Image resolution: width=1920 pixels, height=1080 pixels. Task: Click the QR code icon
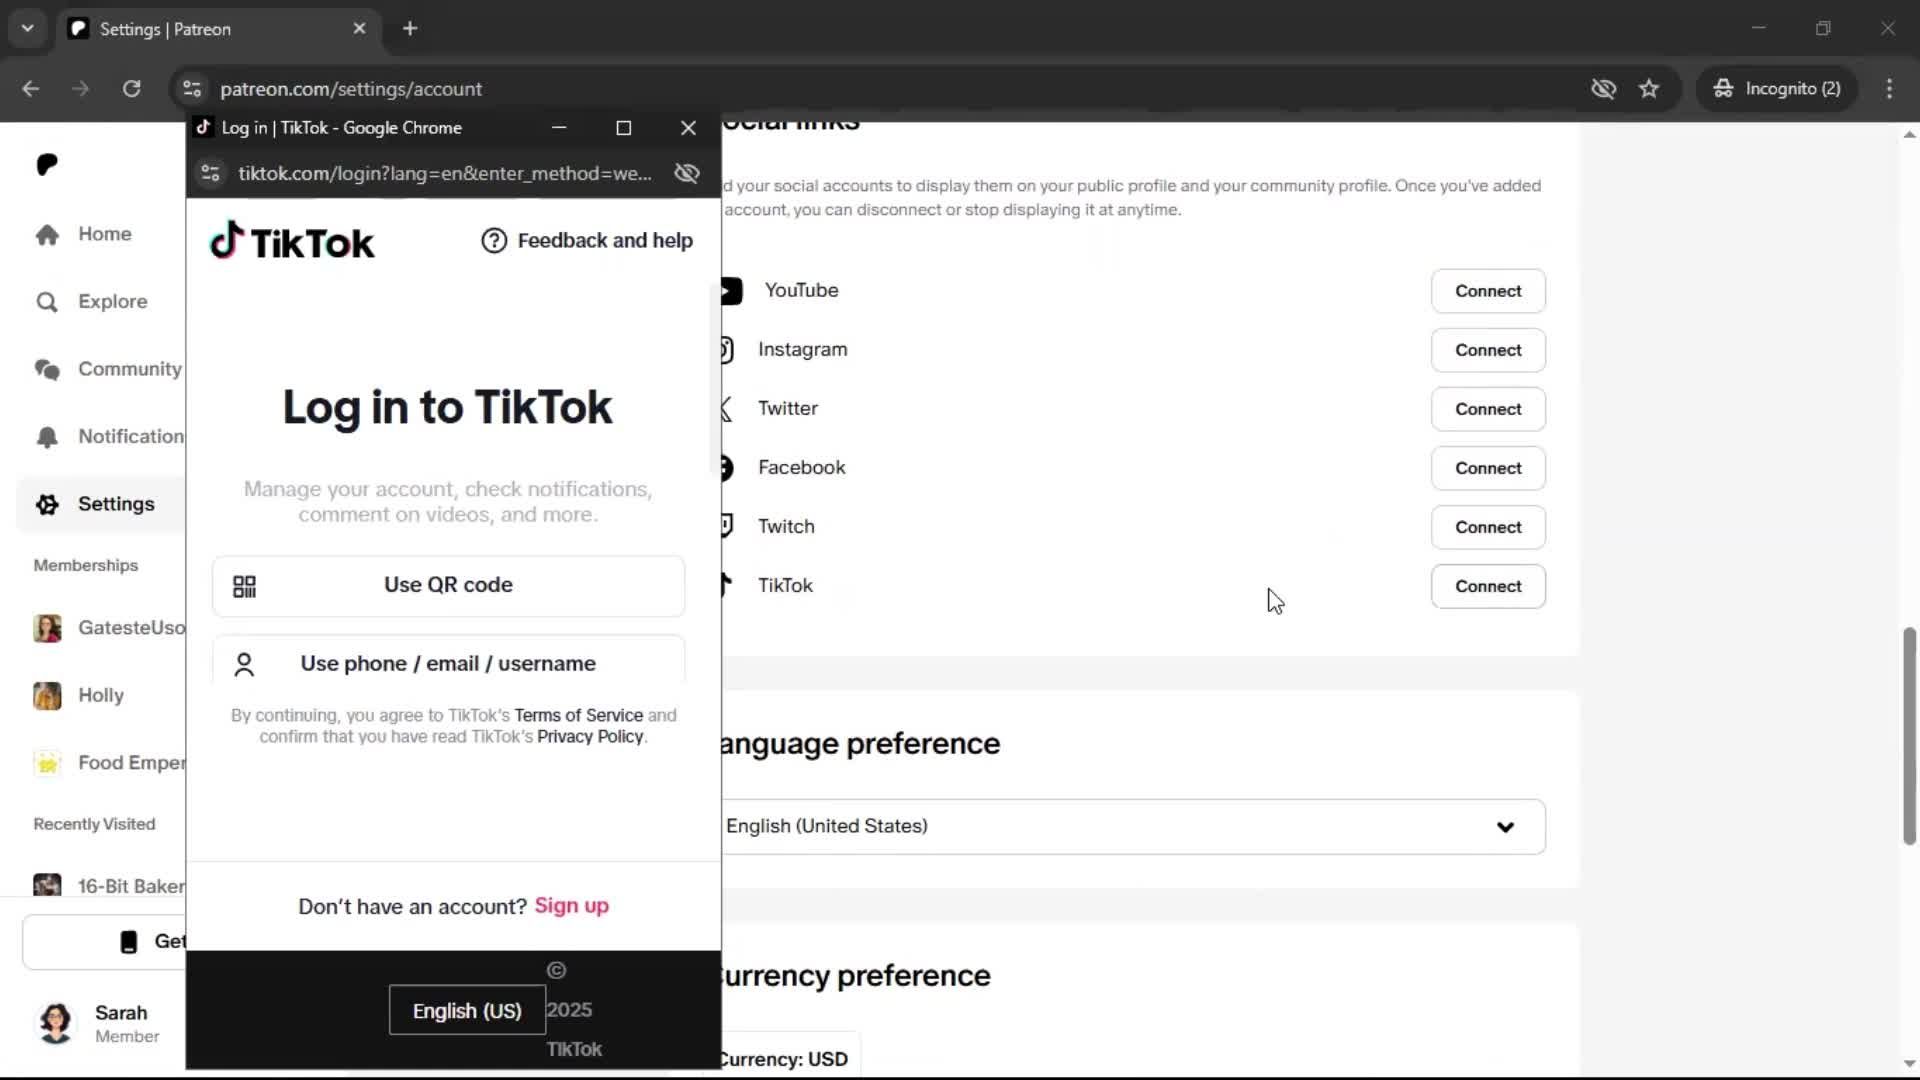tap(245, 586)
